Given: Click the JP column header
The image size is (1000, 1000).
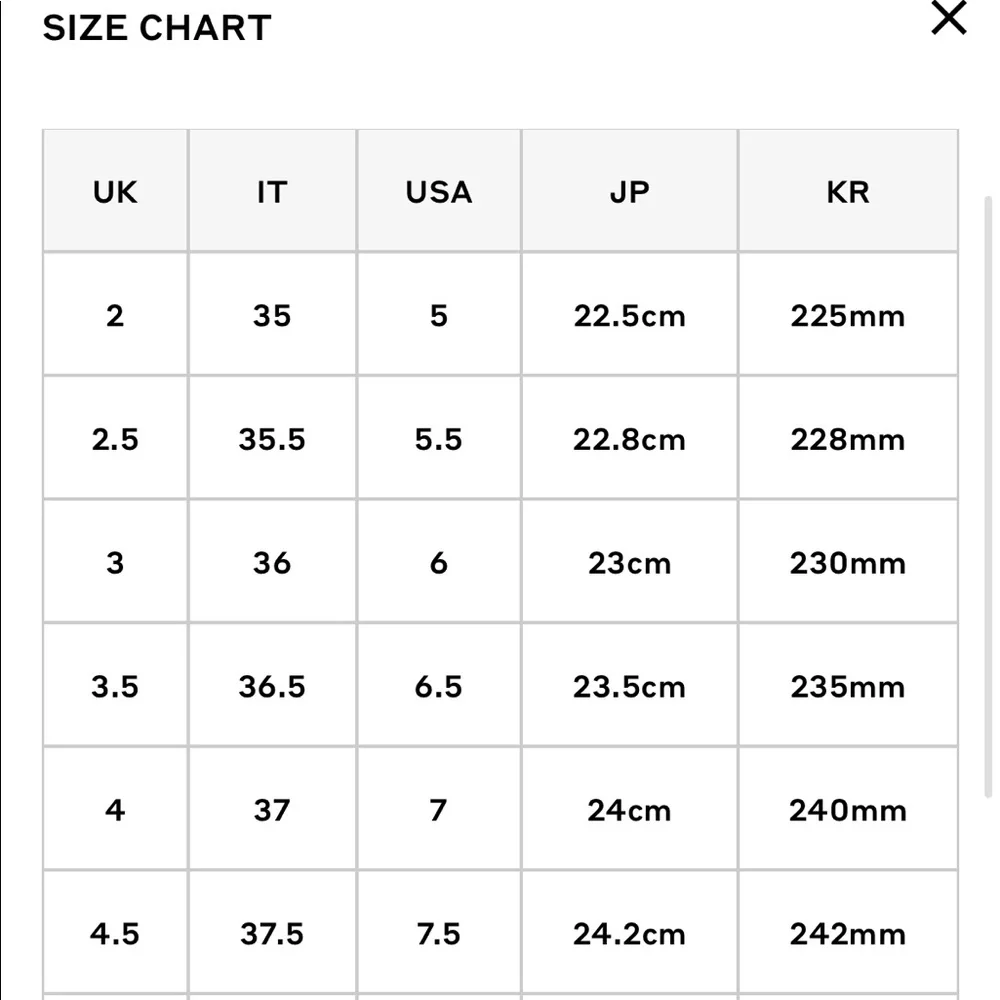Looking at the screenshot, I should coord(629,192).
